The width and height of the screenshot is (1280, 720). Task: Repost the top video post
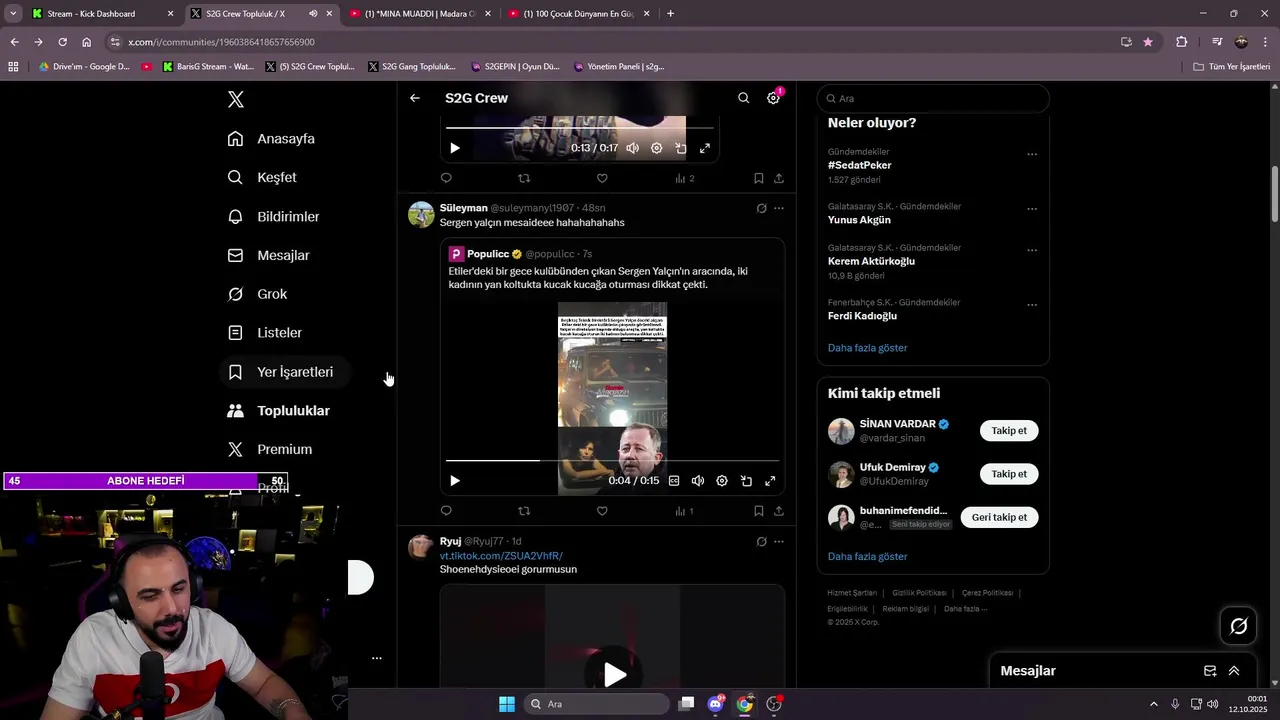524,178
